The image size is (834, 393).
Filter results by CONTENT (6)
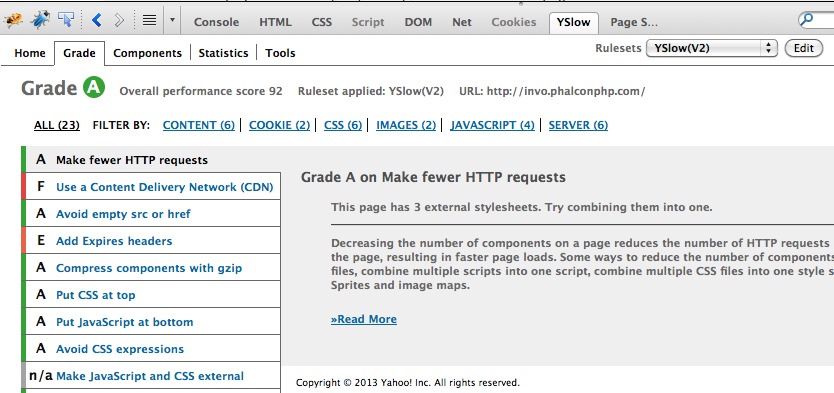(x=198, y=125)
